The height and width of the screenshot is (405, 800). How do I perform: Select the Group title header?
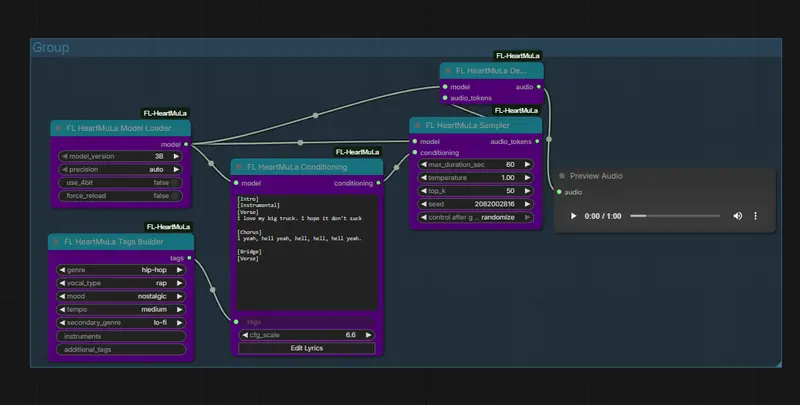click(50, 48)
